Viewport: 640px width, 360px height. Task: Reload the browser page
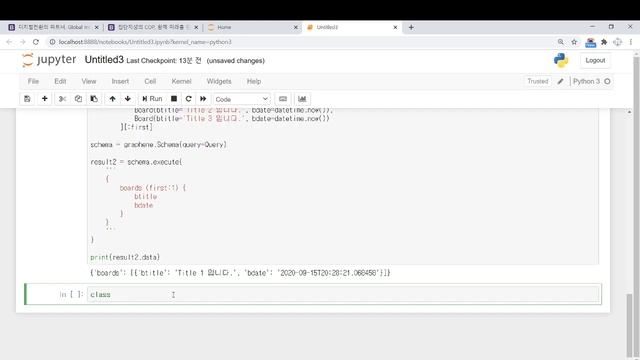tap(36, 42)
